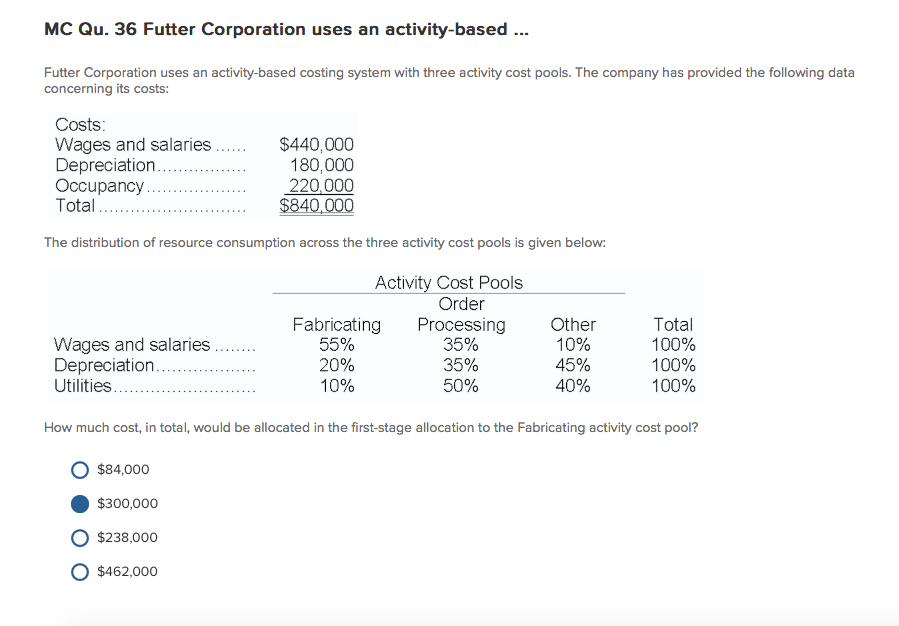Click the Other column header
This screenshot has width=899, height=626.
point(572,324)
